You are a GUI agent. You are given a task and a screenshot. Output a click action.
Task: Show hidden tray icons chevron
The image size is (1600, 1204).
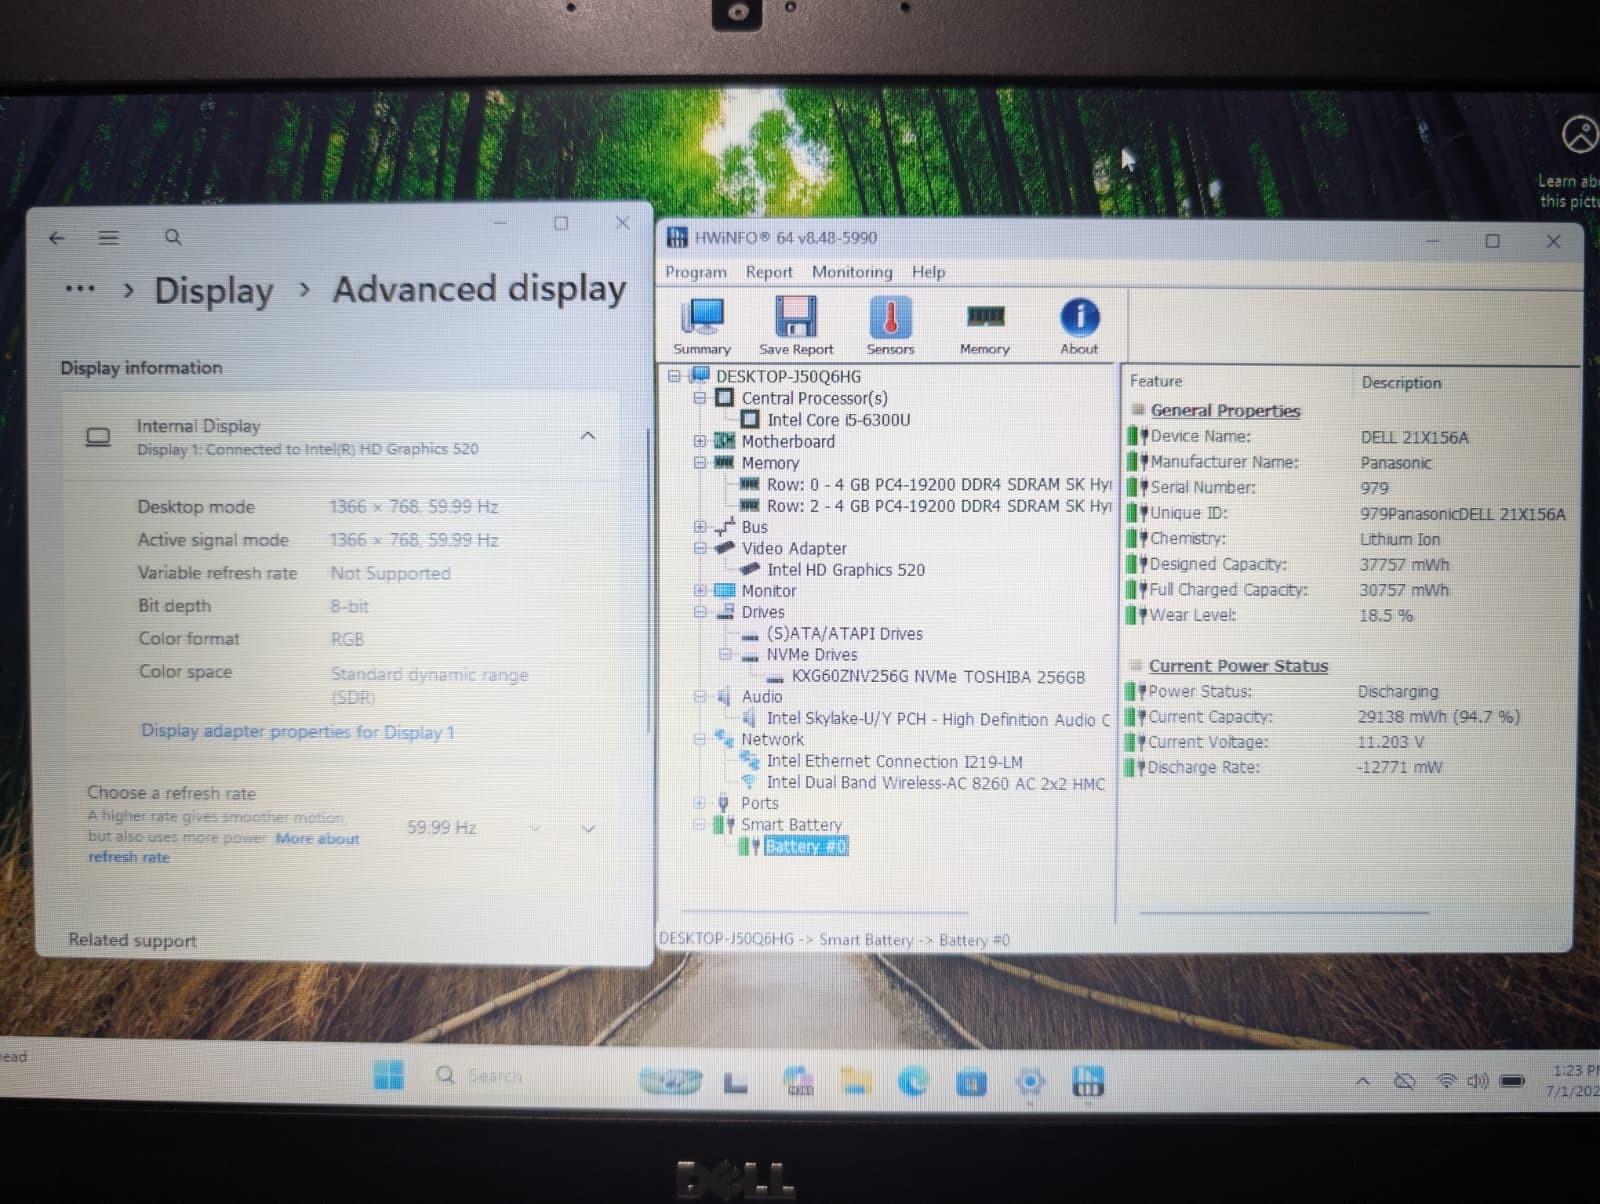[x=1362, y=1081]
